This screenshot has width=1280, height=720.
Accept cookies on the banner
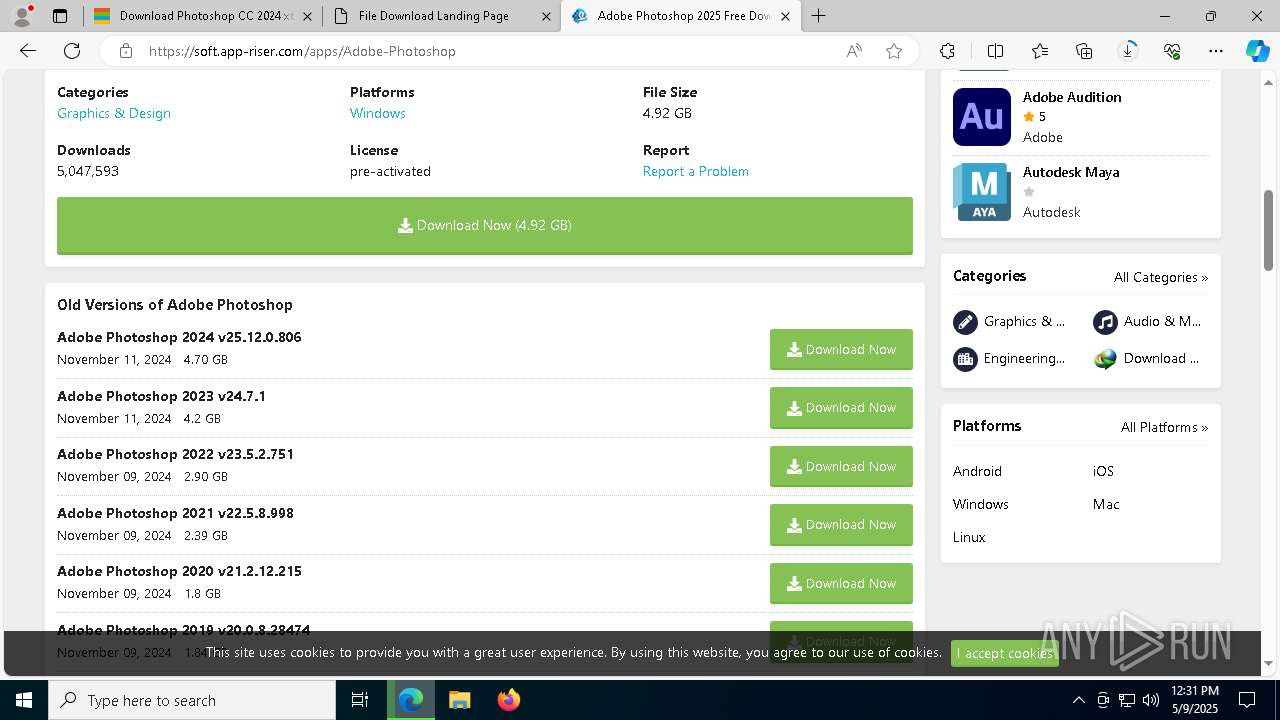click(1004, 653)
